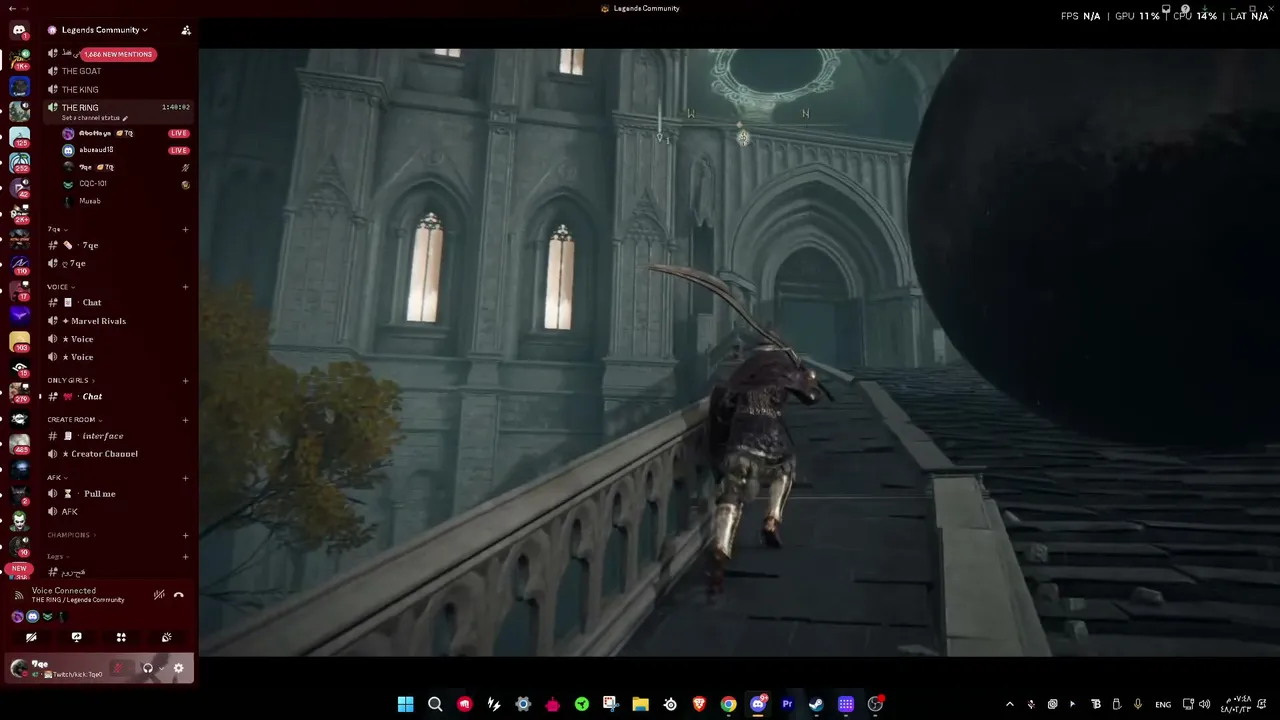Image resolution: width=1280 pixels, height=720 pixels.
Task: Open the Joker avatar server
Action: [19, 522]
